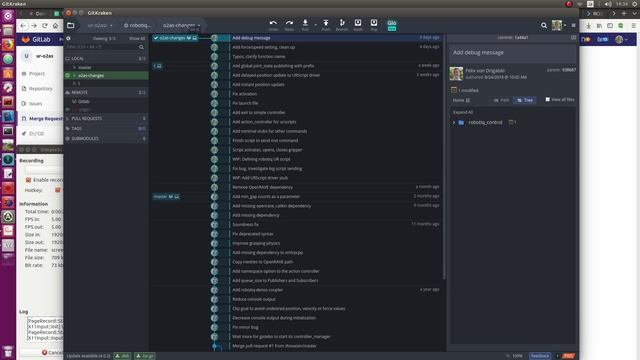Screen dimensions: 640x360
Task: Toggle the View all files checkbox
Action: click(x=548, y=100)
